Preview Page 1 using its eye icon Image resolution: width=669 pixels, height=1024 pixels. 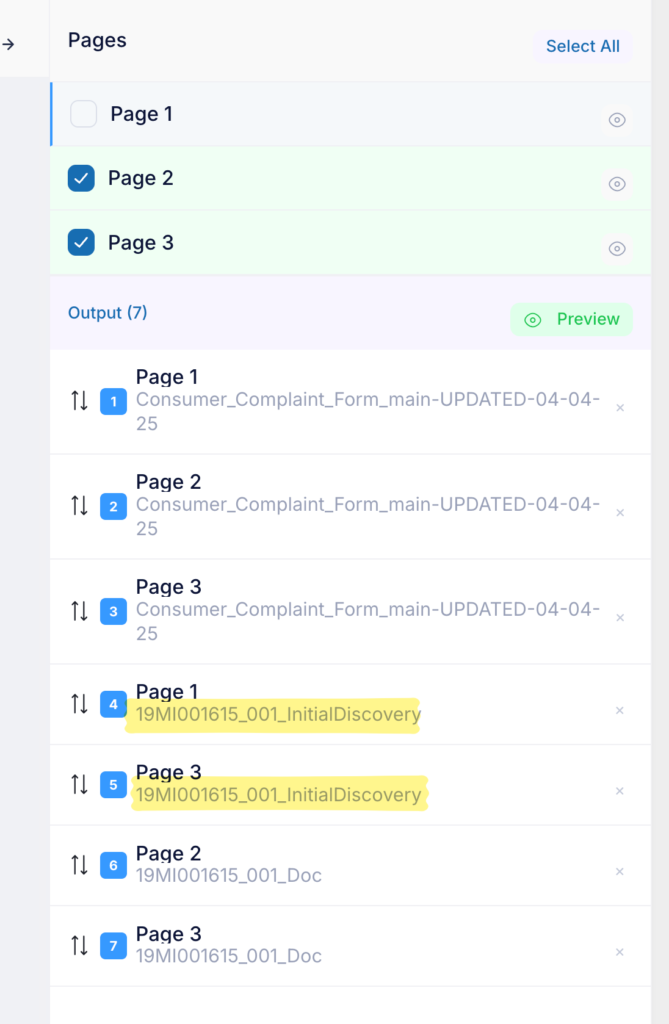pos(617,120)
